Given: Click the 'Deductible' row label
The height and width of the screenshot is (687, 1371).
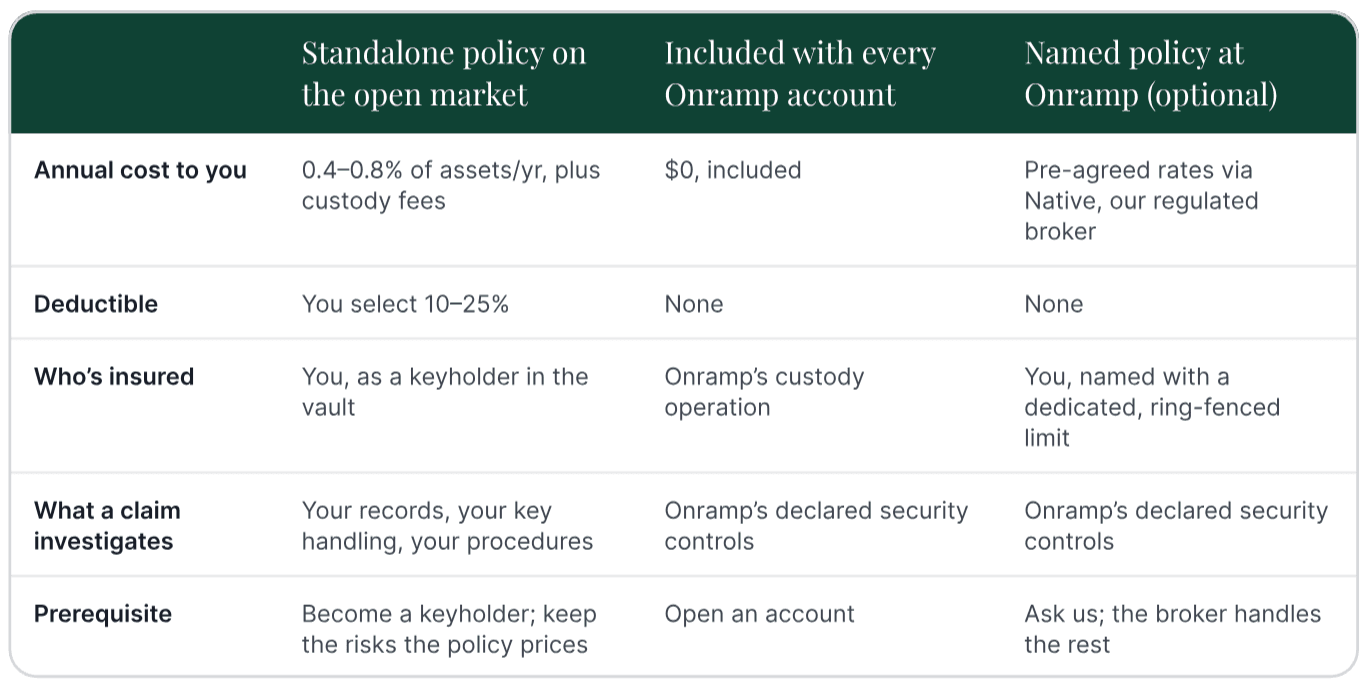Looking at the screenshot, I should point(96,304).
